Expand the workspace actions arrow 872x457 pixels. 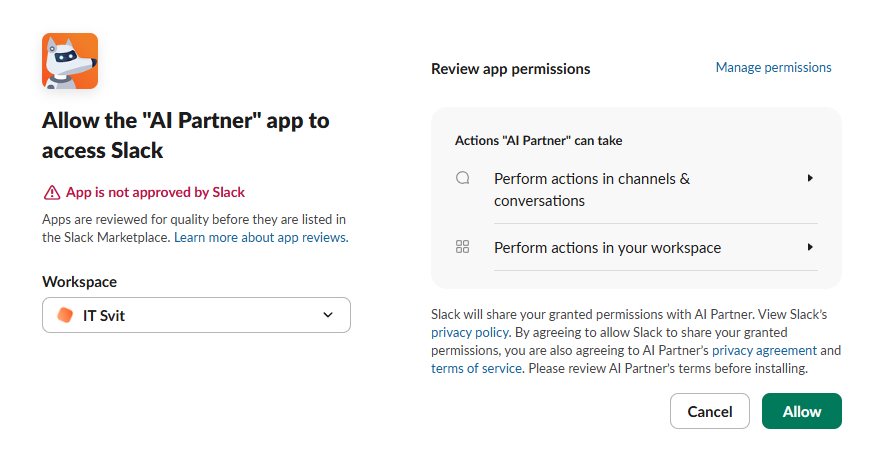pyautogui.click(x=810, y=247)
